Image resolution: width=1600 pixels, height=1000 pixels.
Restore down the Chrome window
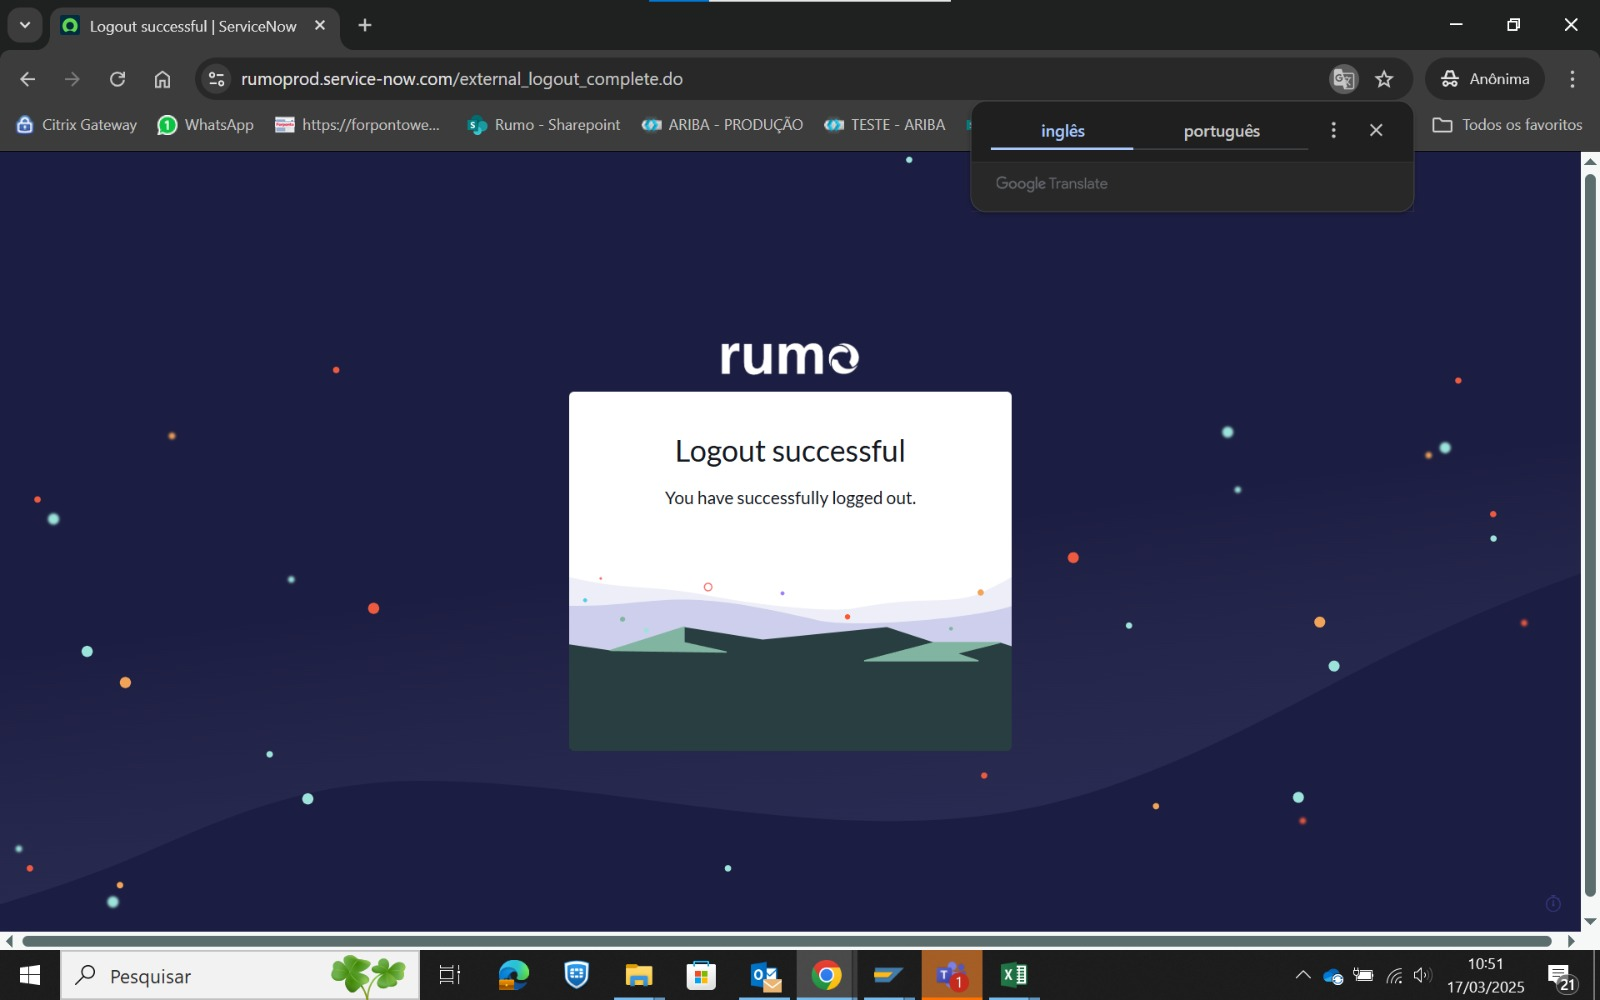tap(1514, 25)
